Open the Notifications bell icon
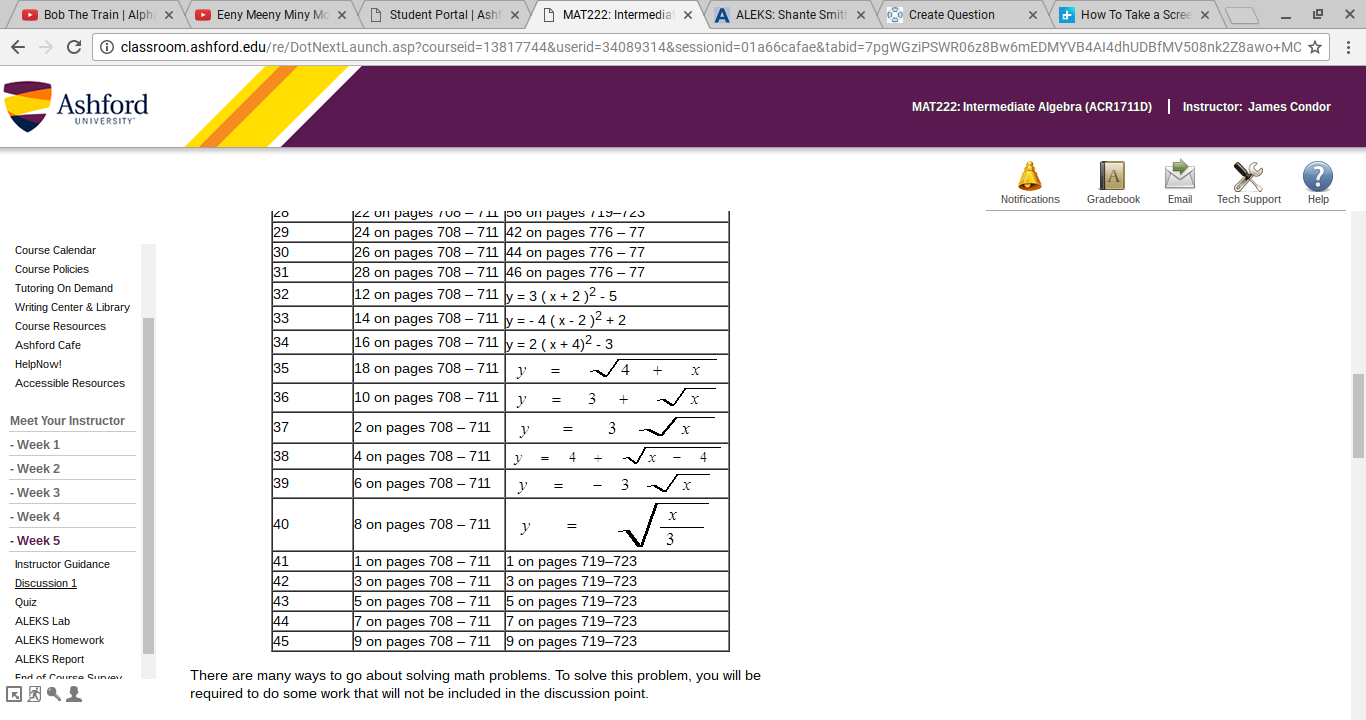This screenshot has width=1366, height=720. pos(1029,178)
